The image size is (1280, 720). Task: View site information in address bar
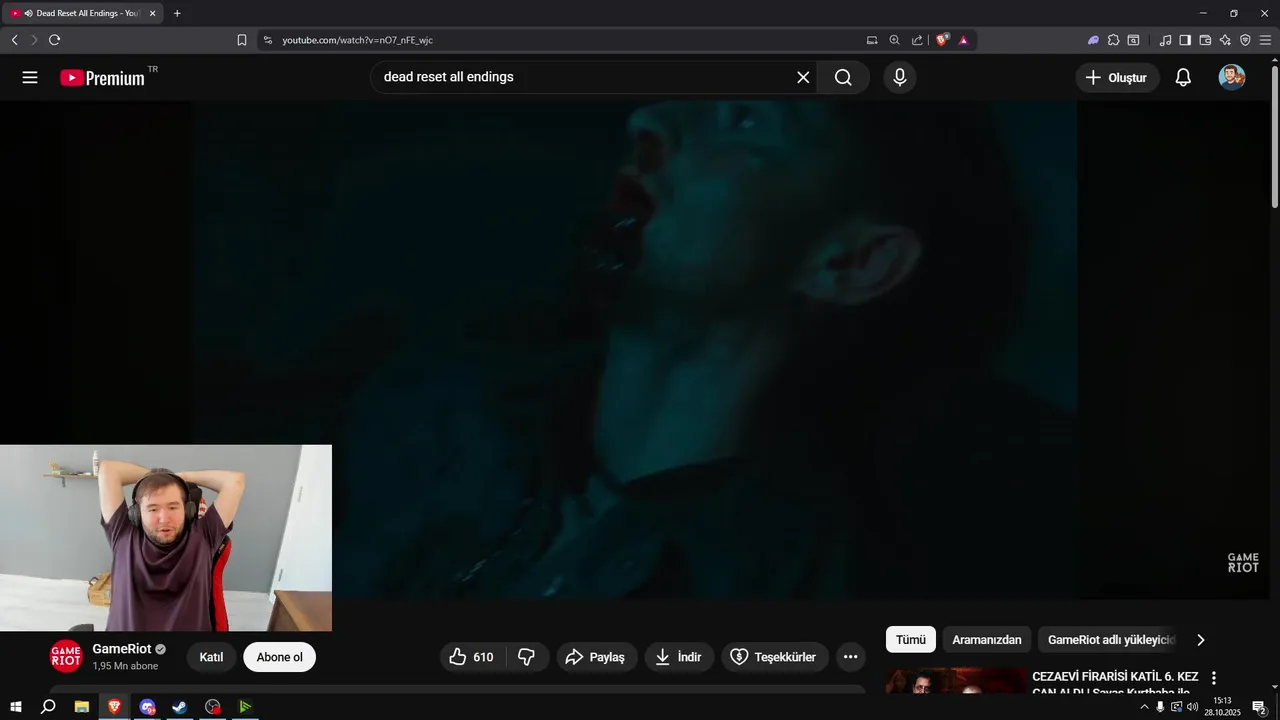coord(268,40)
